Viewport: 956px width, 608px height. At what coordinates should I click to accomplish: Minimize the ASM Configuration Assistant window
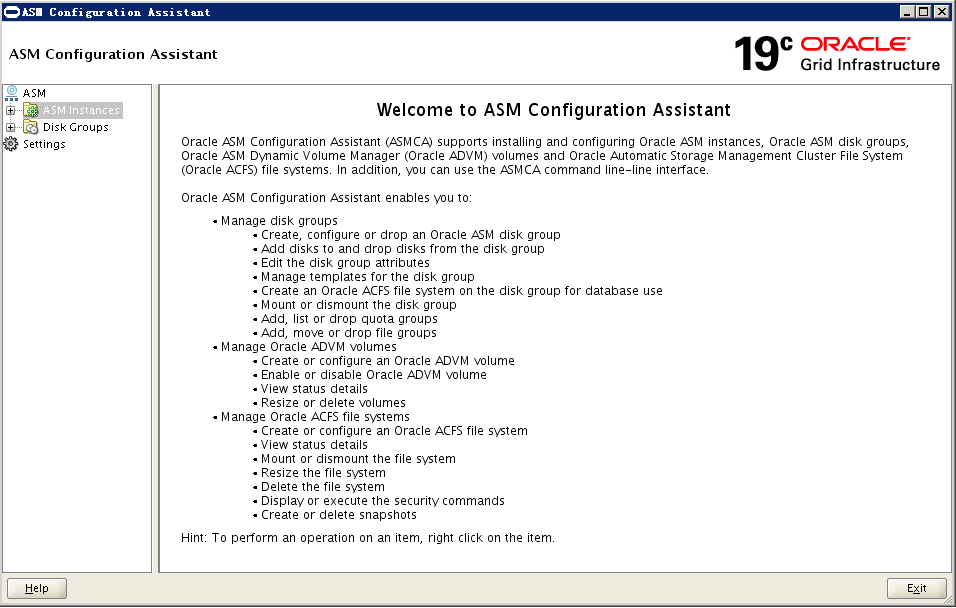point(907,12)
